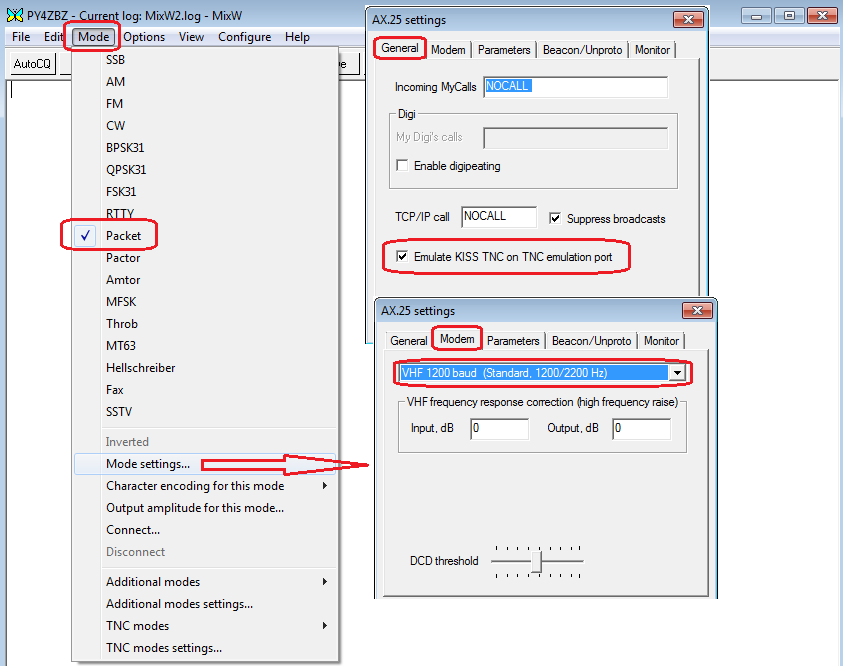Toggle Emulate KISS TNC on TNC emulation port
Viewport: 843px width, 666px height.
click(x=504, y=257)
